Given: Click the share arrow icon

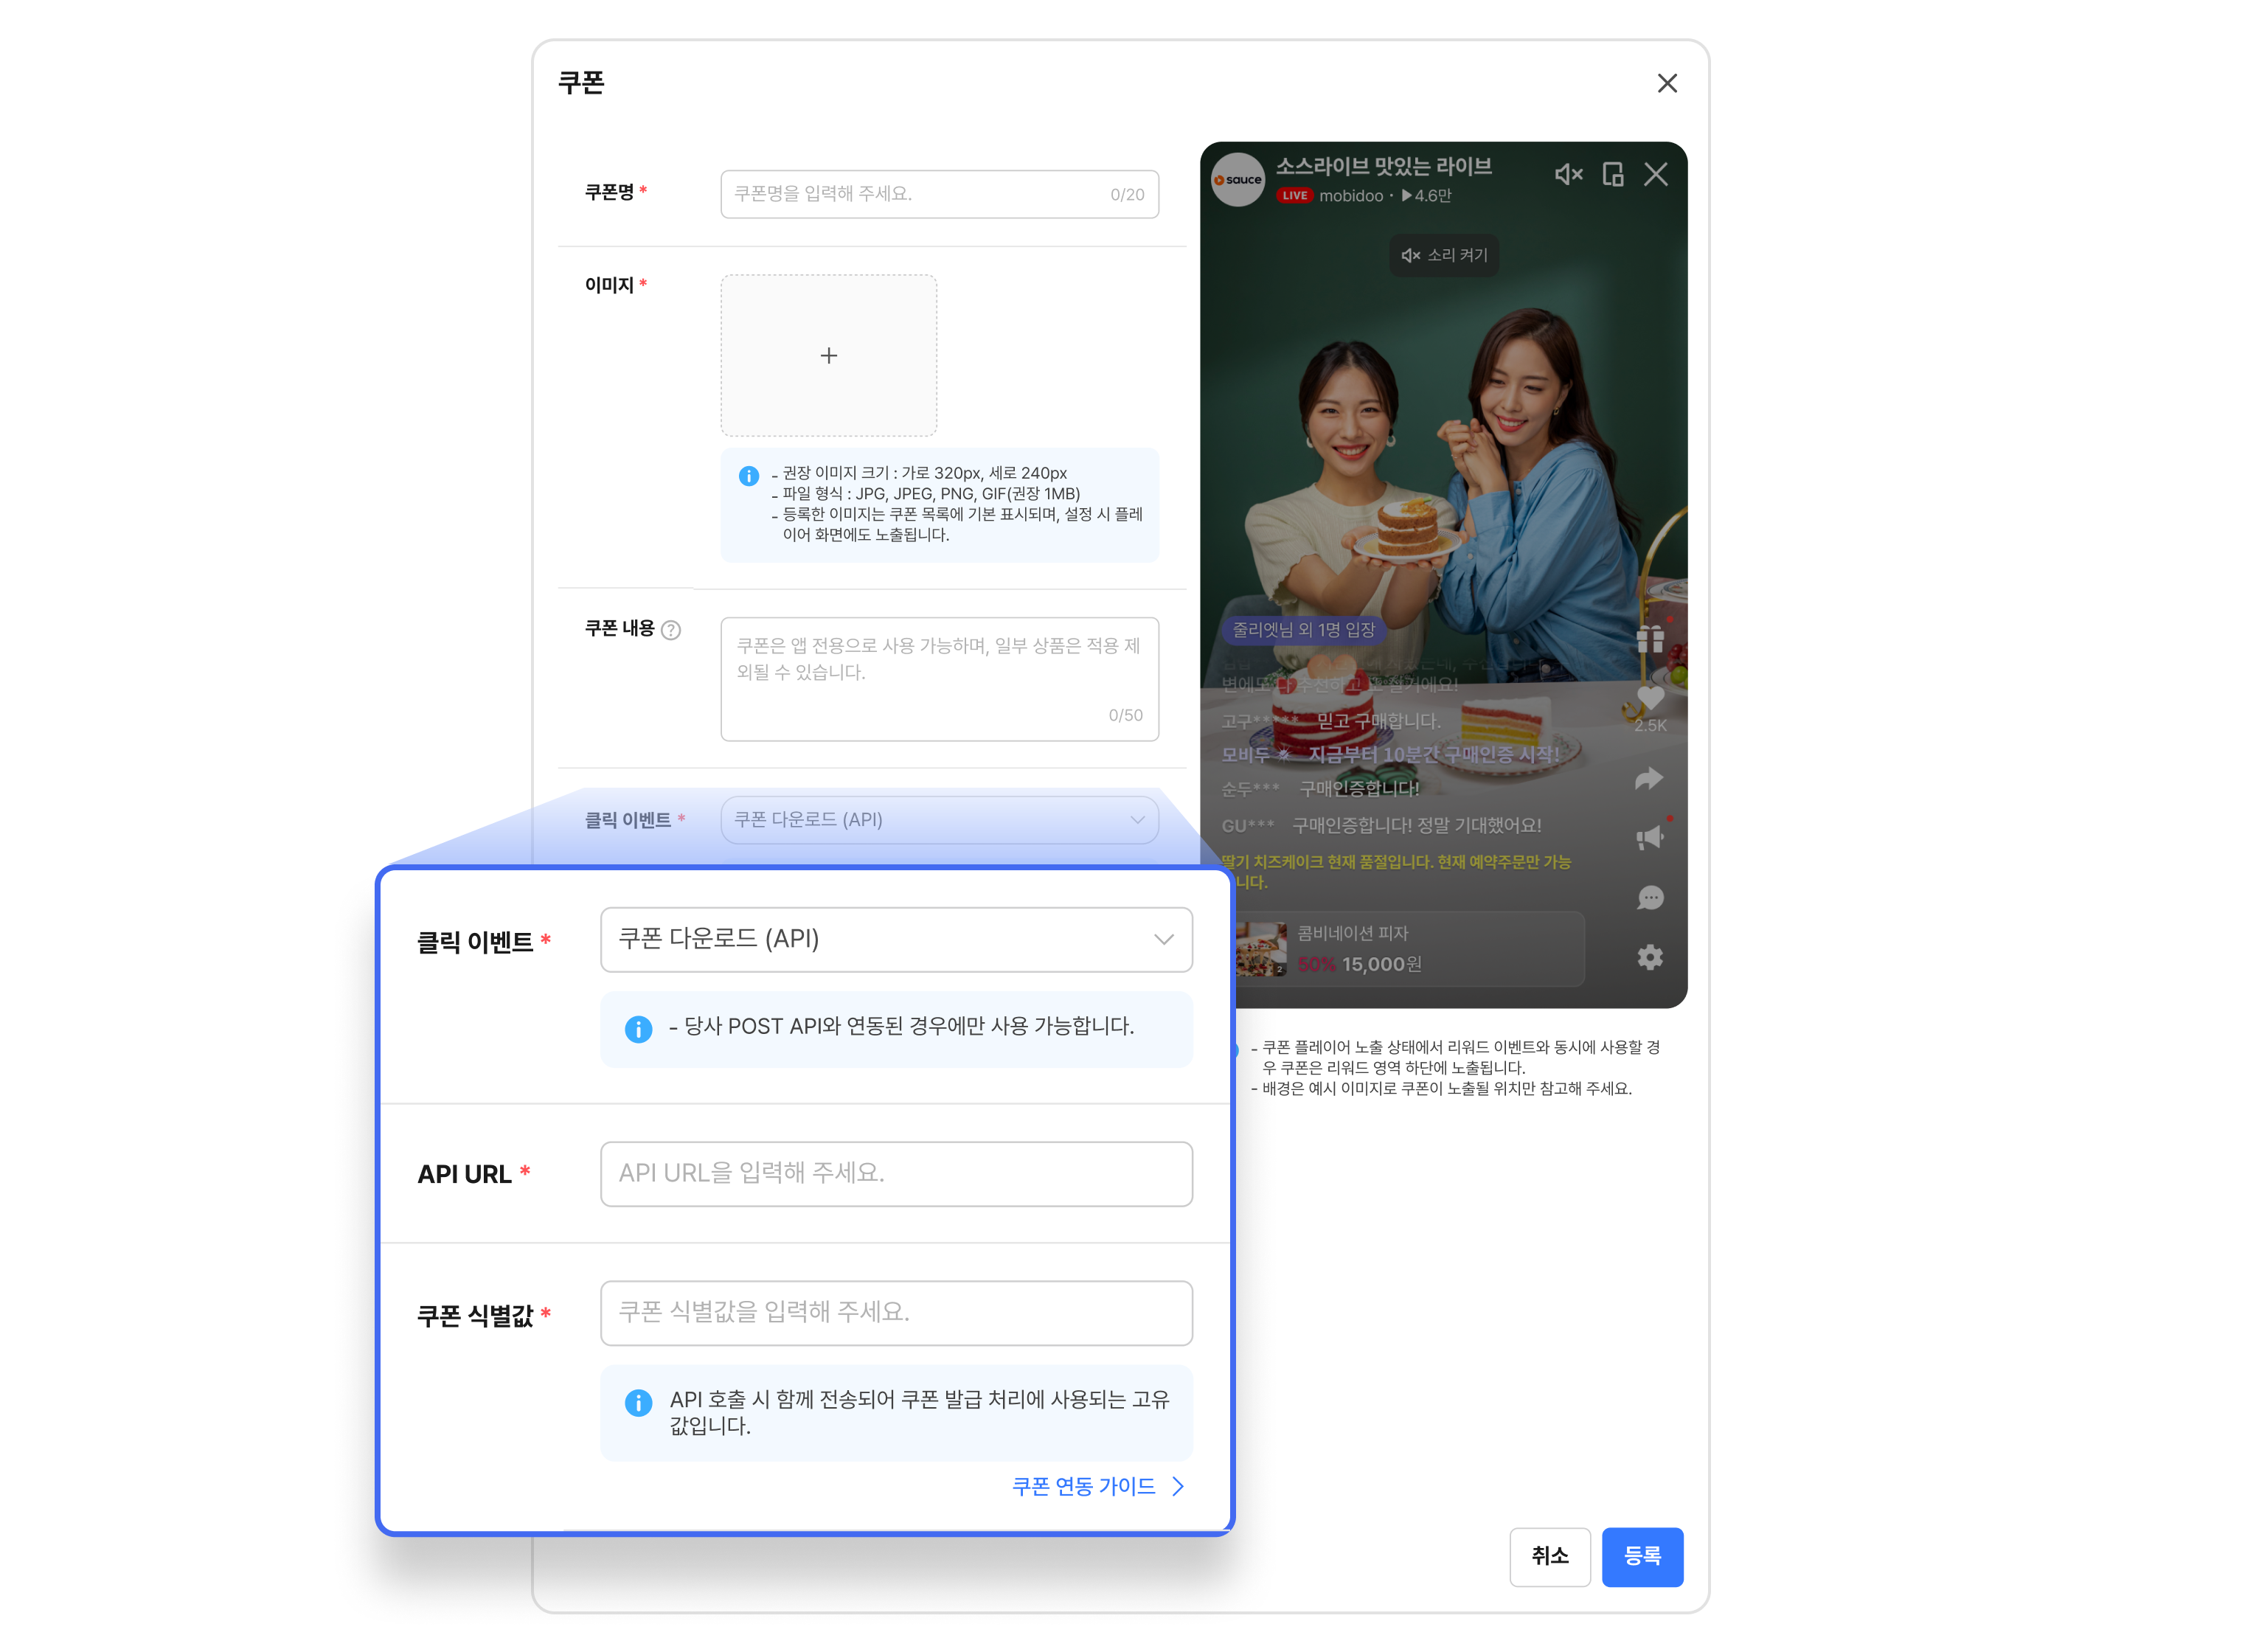Looking at the screenshot, I should 1648,778.
